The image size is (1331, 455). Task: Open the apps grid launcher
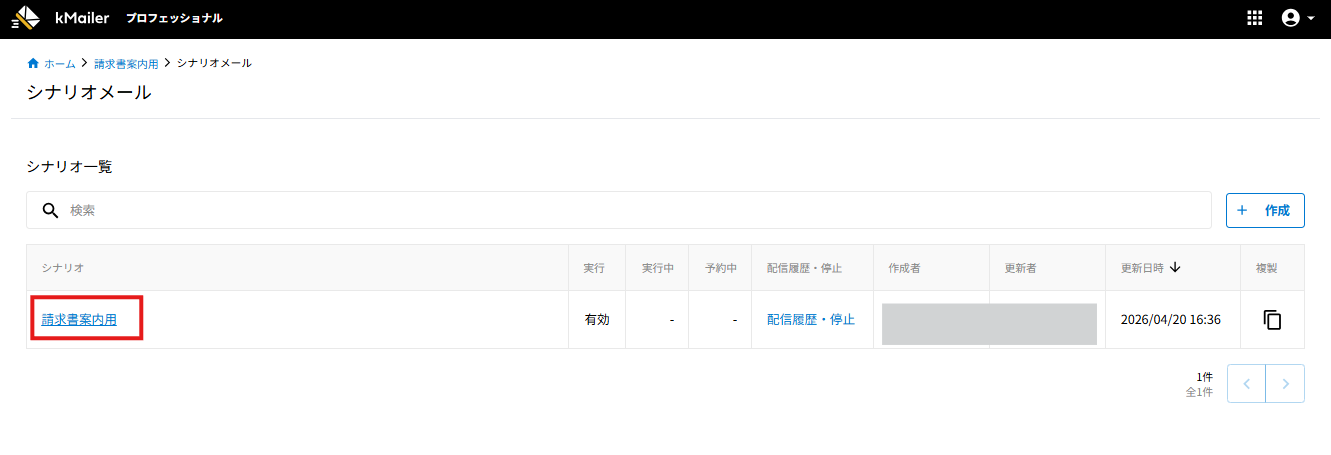point(1255,18)
